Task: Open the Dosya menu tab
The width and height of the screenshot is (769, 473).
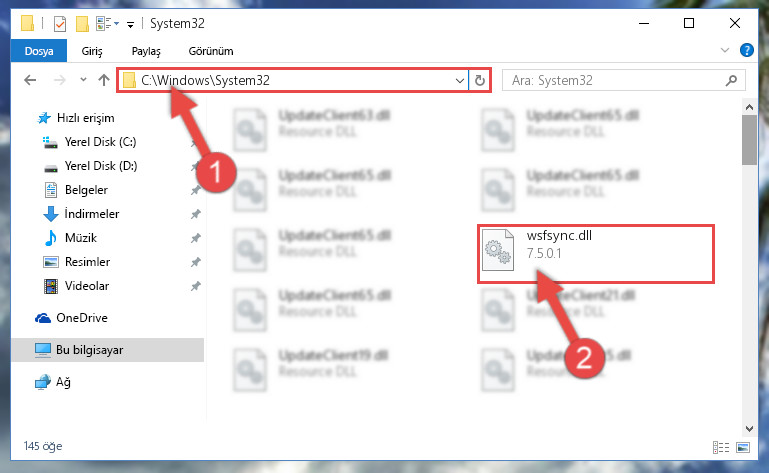Action: [39, 51]
